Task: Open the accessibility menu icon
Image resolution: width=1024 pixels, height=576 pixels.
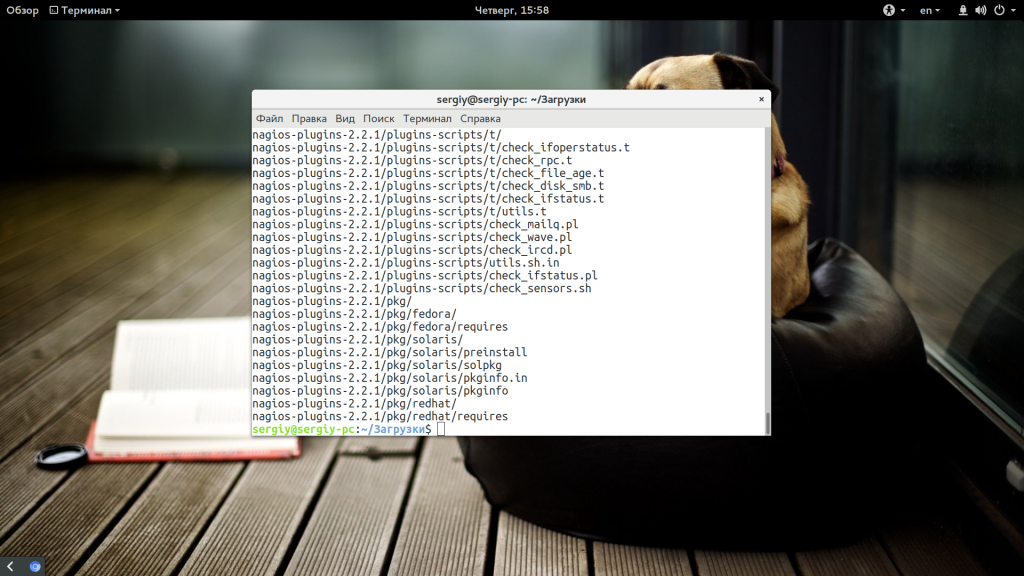Action: [889, 10]
